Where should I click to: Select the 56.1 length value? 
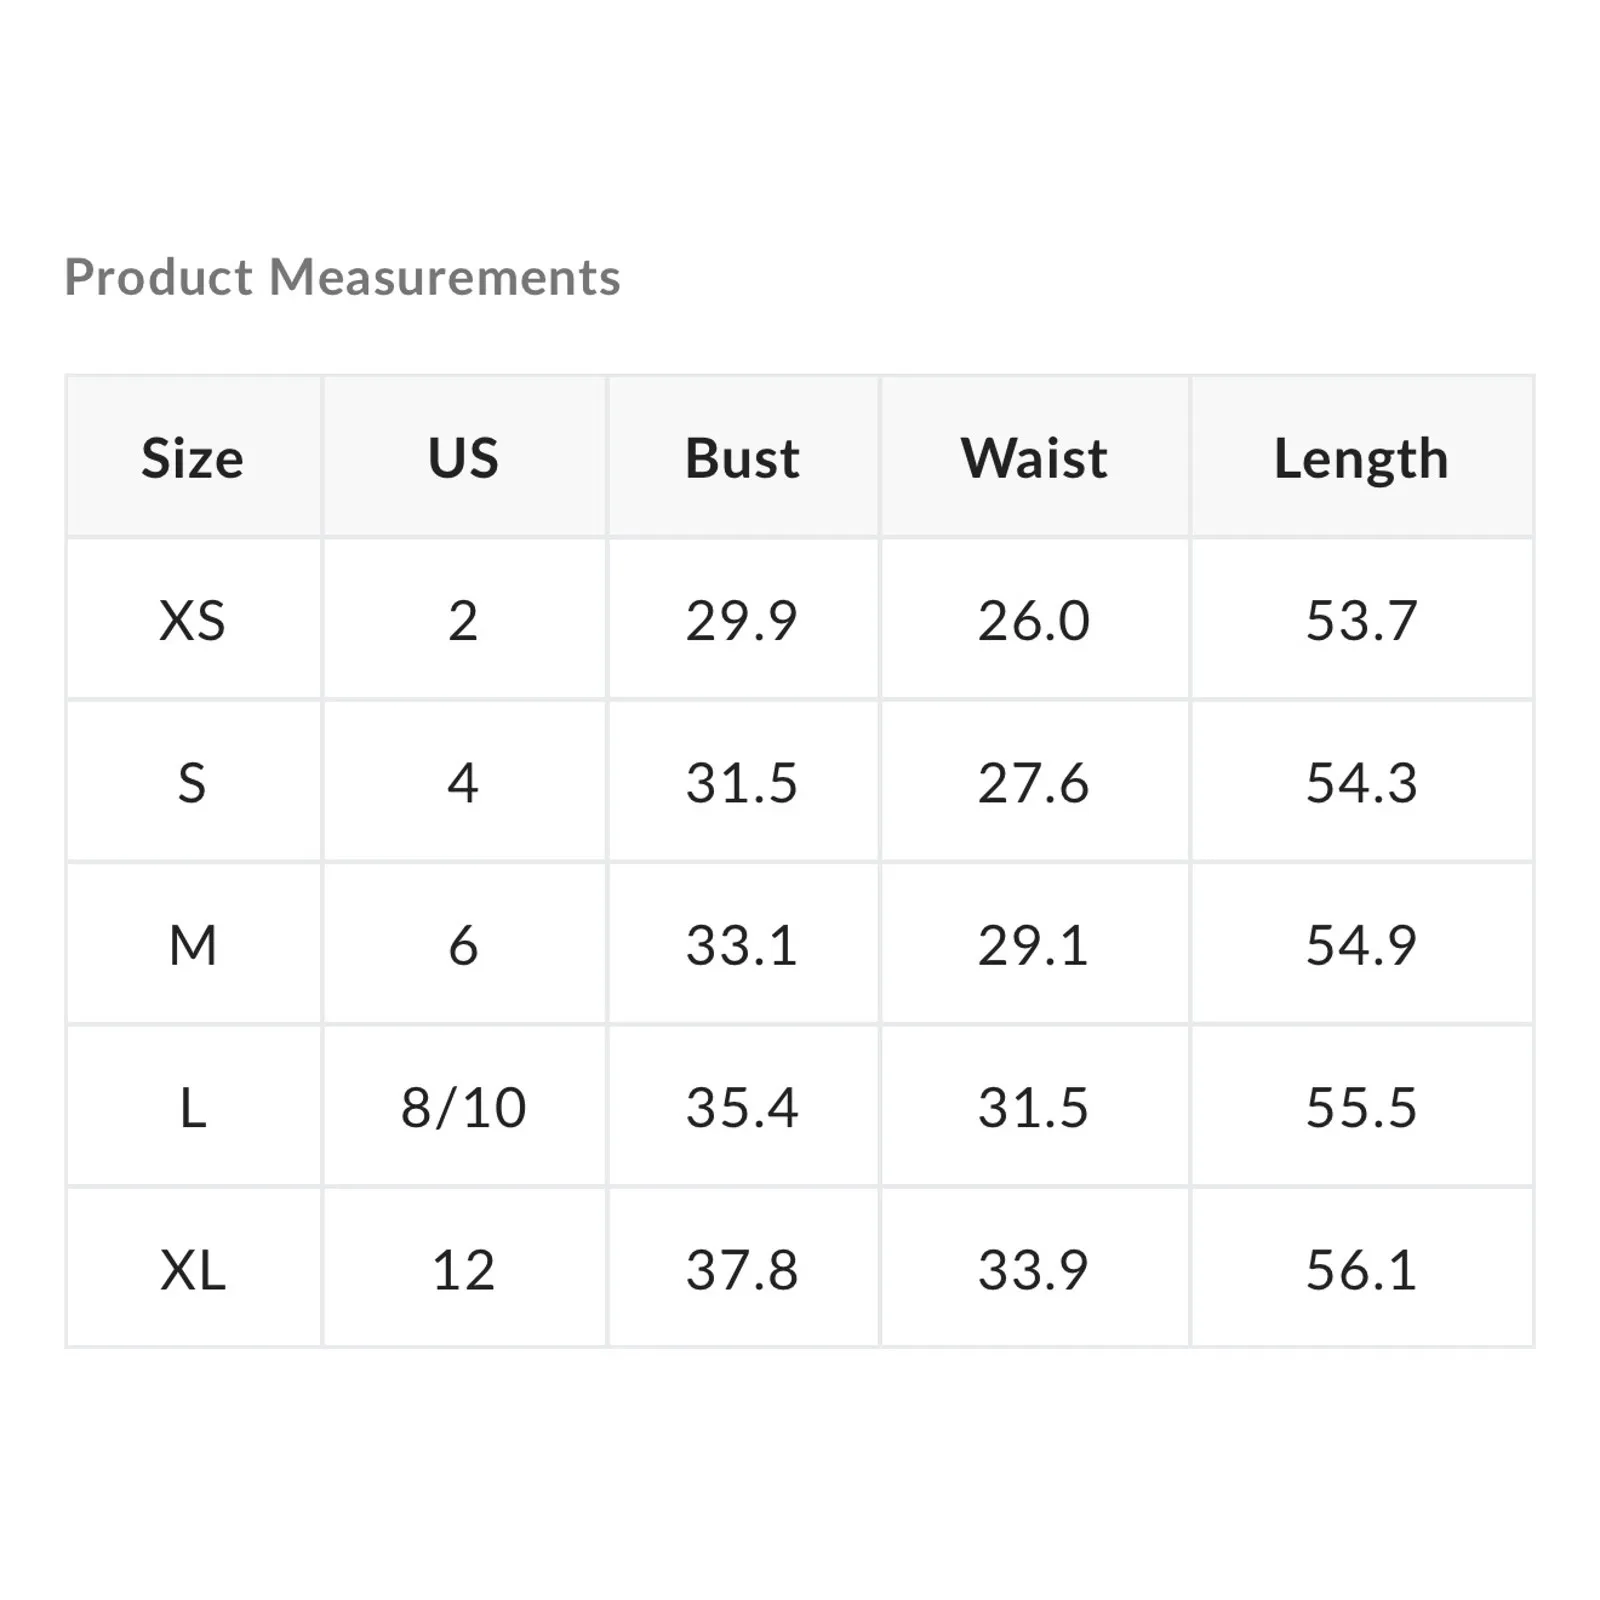(x=1361, y=1270)
